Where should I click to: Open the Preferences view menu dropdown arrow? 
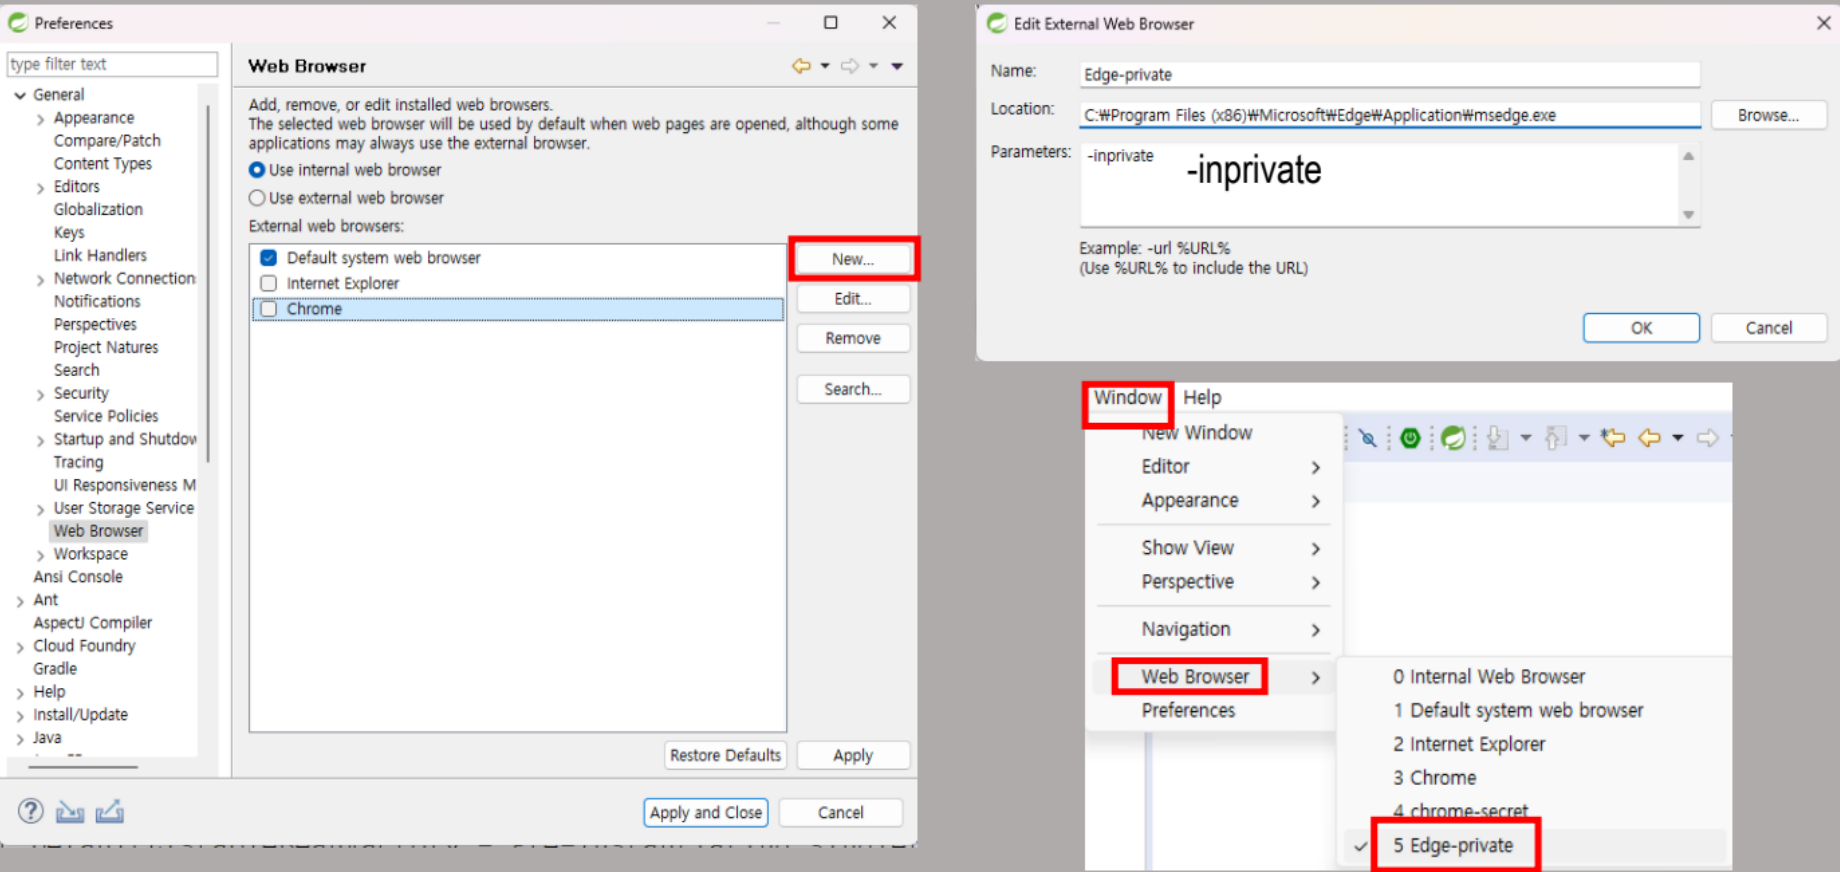(x=897, y=66)
